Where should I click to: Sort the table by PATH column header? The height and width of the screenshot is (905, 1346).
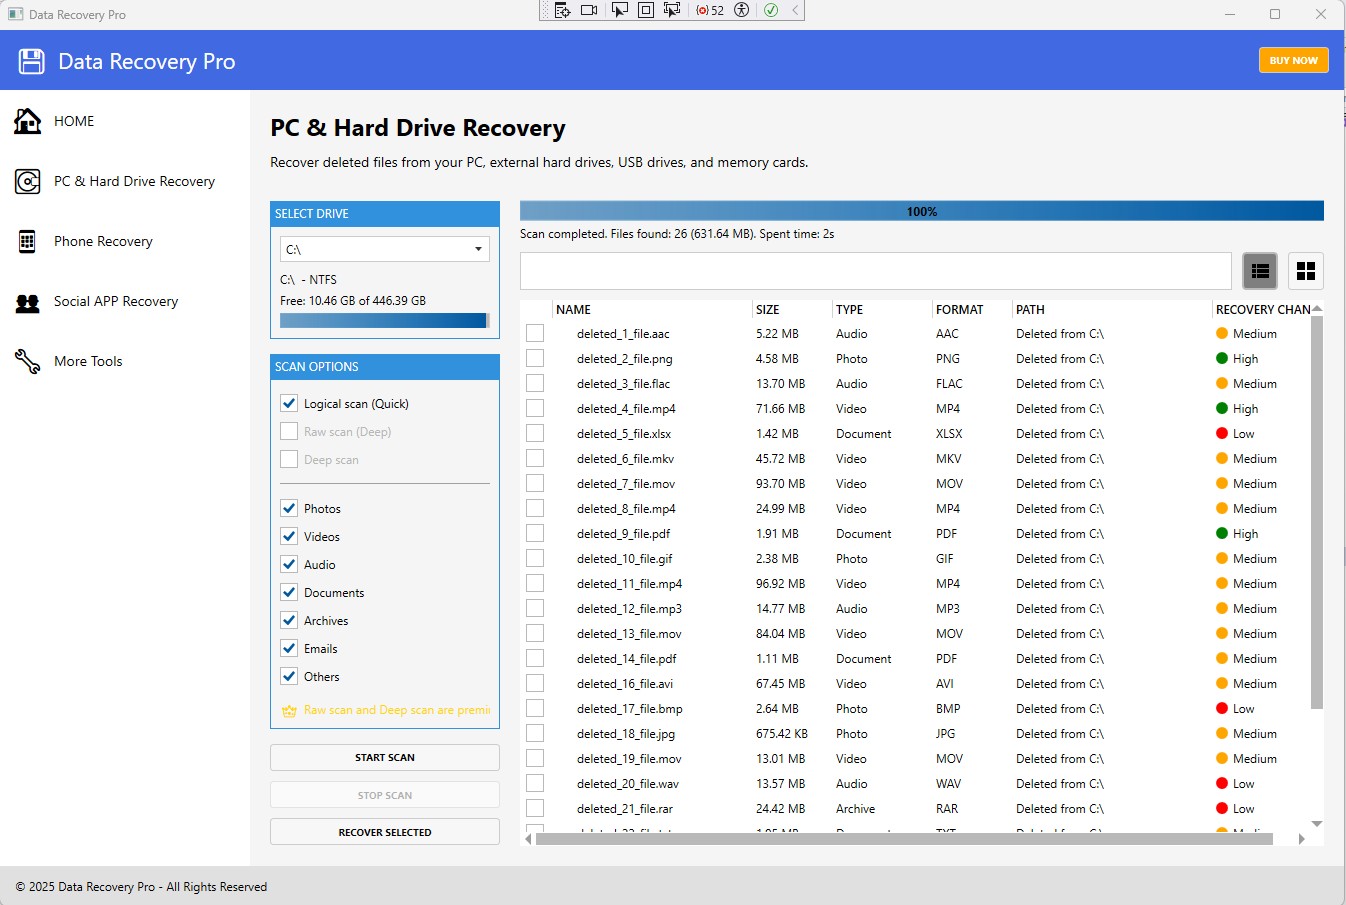(1111, 310)
